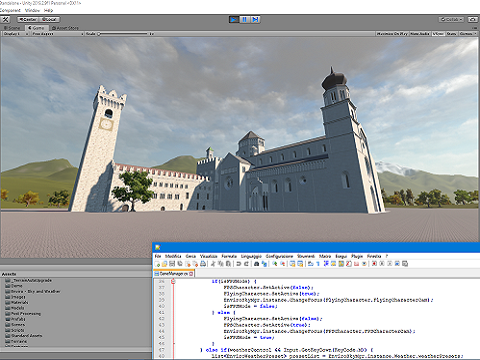
Task: Click the Redo icon in Notepad++
Action: (x=246, y=264)
